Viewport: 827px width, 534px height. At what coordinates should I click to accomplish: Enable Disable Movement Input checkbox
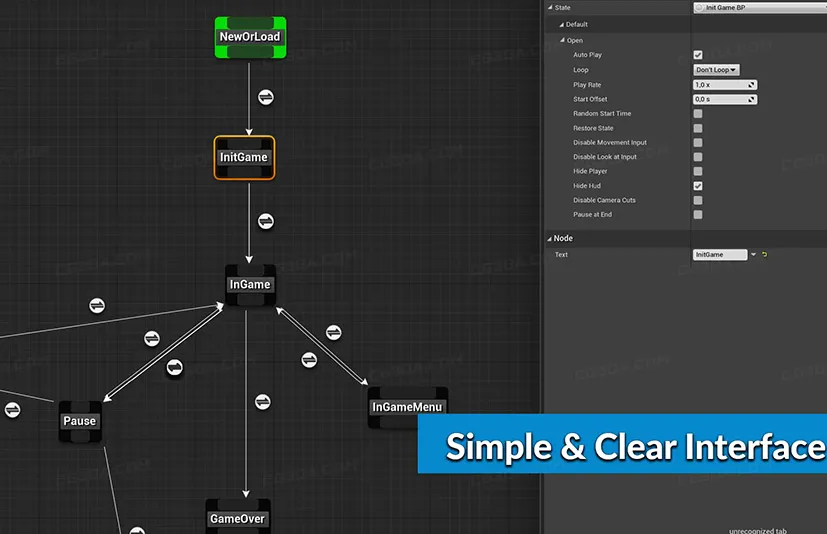698,142
